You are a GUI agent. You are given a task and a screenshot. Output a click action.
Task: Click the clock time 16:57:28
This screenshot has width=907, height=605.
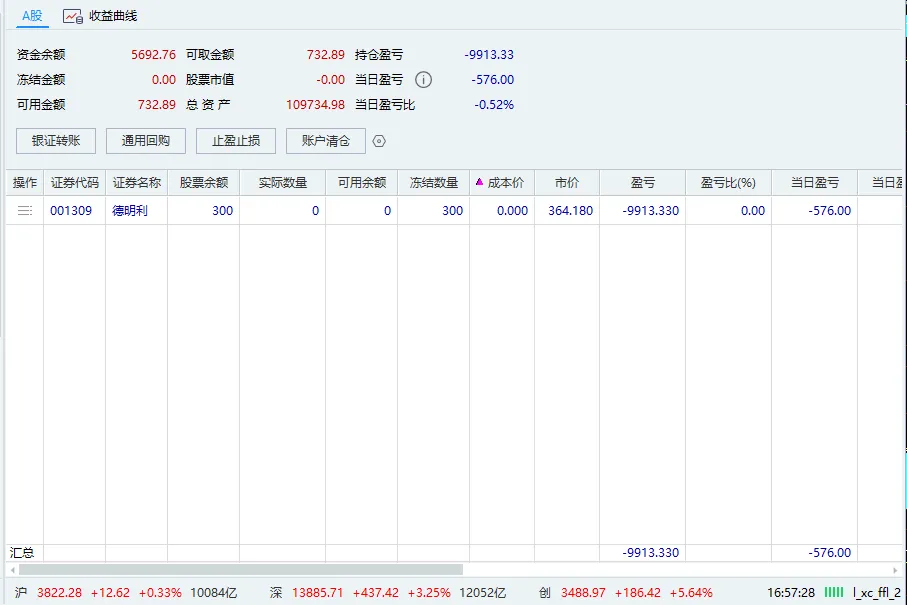(x=791, y=593)
